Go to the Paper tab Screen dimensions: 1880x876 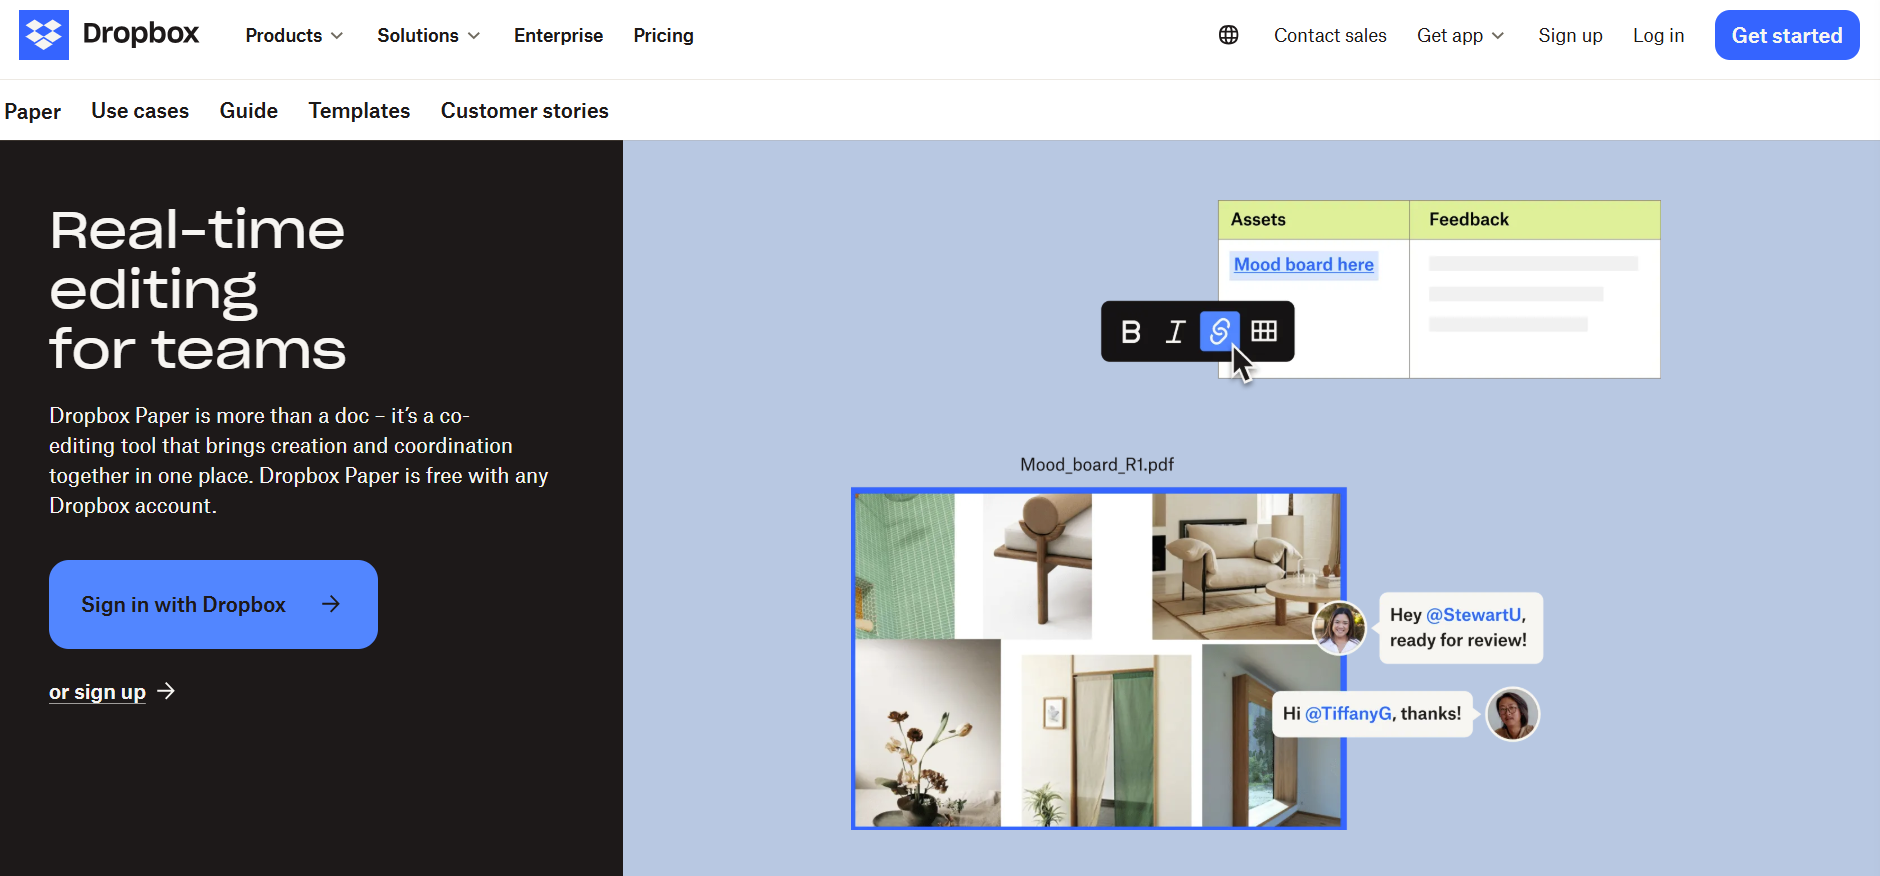tap(32, 111)
